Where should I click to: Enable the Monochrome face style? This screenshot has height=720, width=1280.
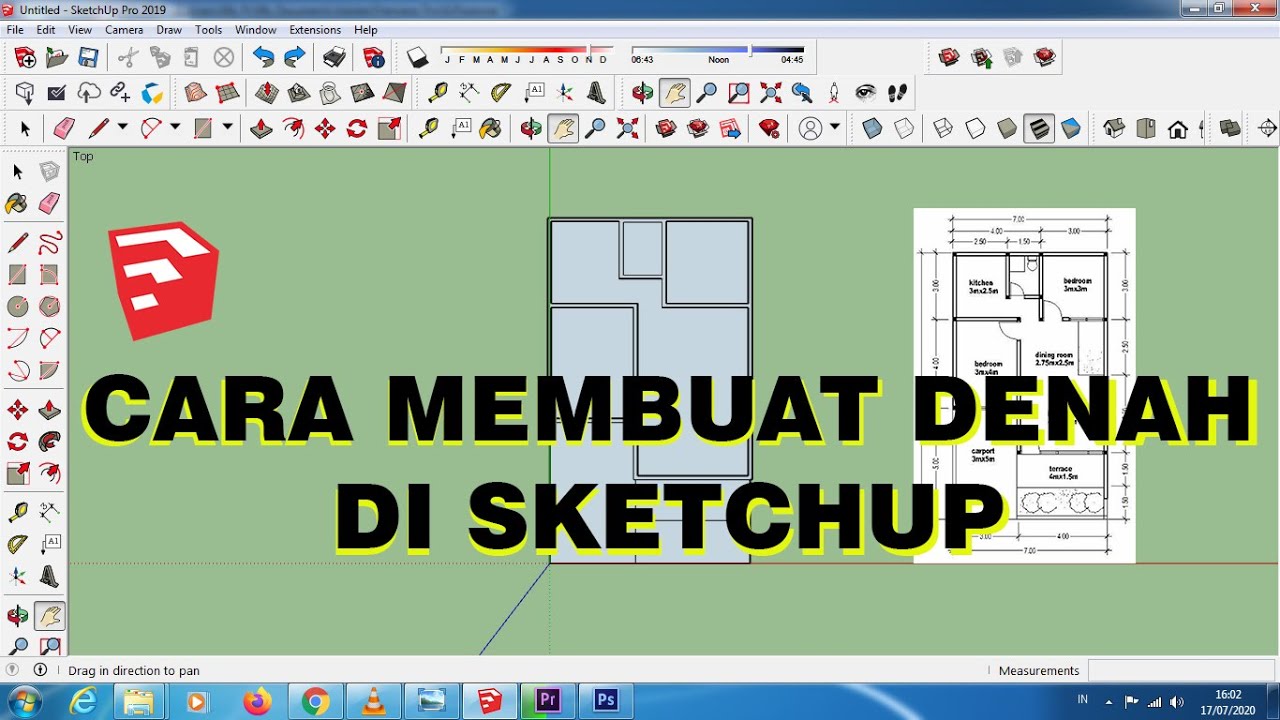[x=1071, y=128]
